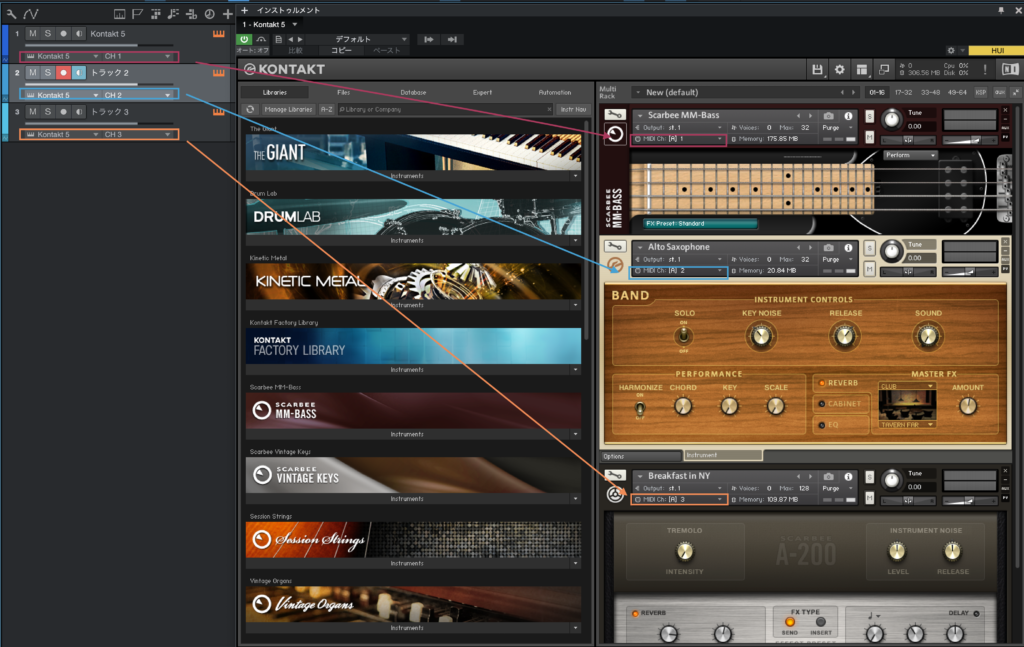Screen dimensions: 1024x647
Task: Click the Tune knob on Breakfast in NY
Action: [x=893, y=479]
